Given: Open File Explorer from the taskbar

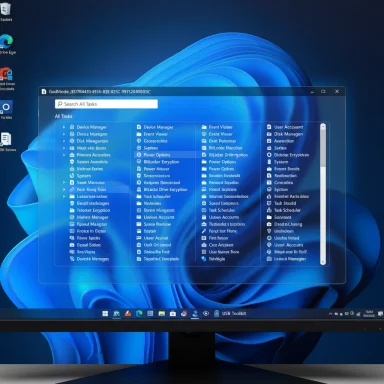Looking at the screenshot, I should point(162,313).
